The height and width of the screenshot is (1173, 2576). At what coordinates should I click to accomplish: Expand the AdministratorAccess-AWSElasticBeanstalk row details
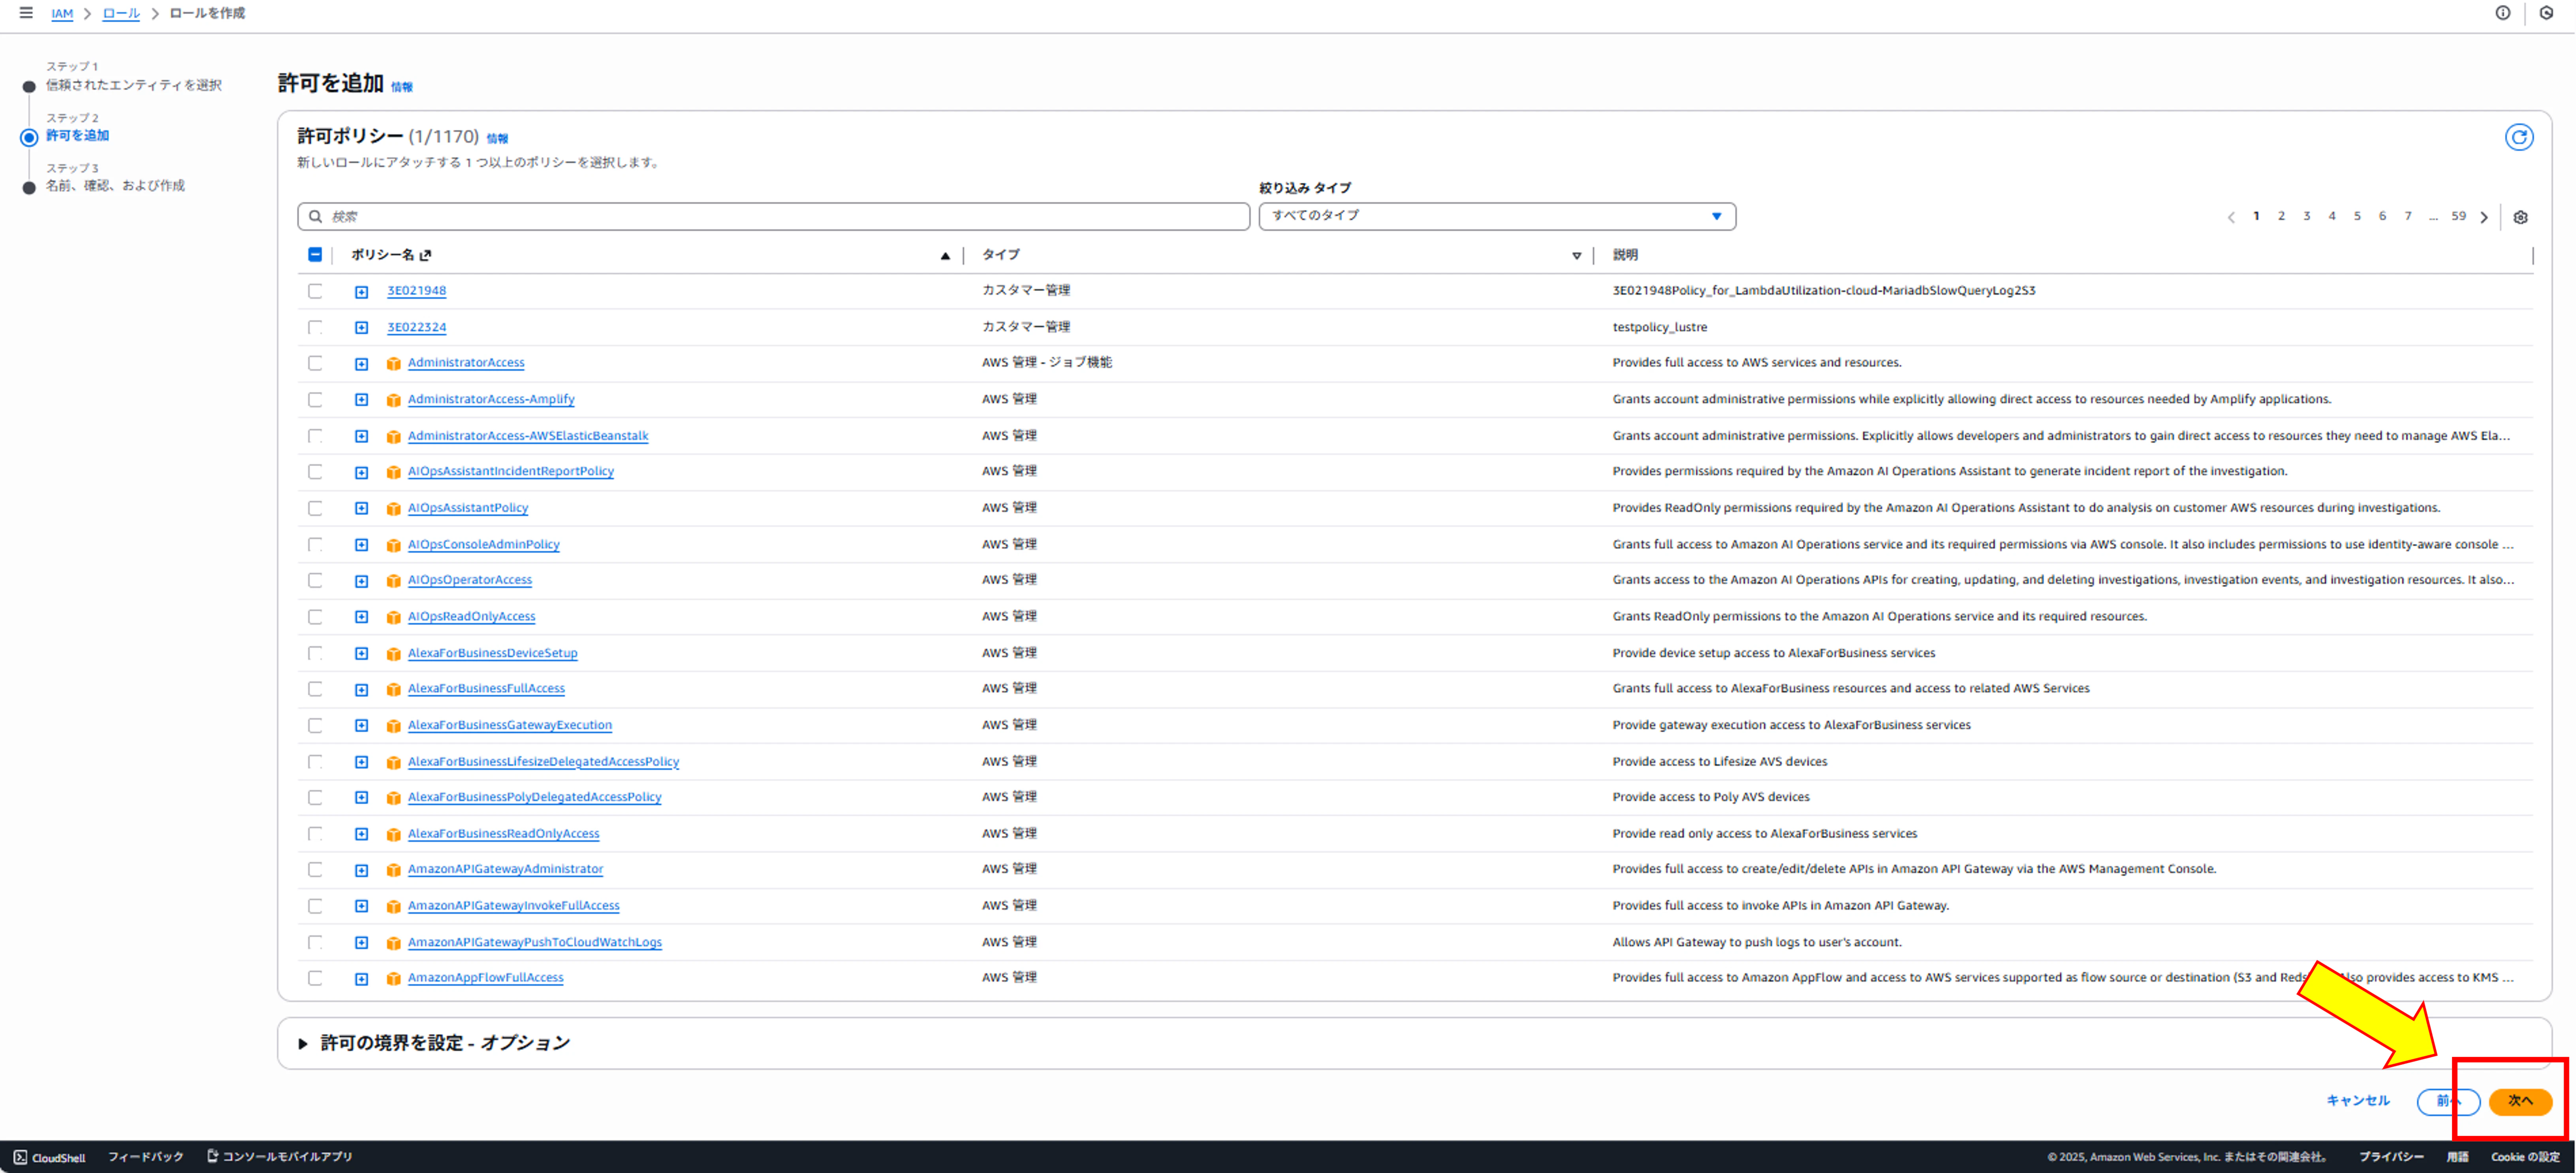click(362, 436)
